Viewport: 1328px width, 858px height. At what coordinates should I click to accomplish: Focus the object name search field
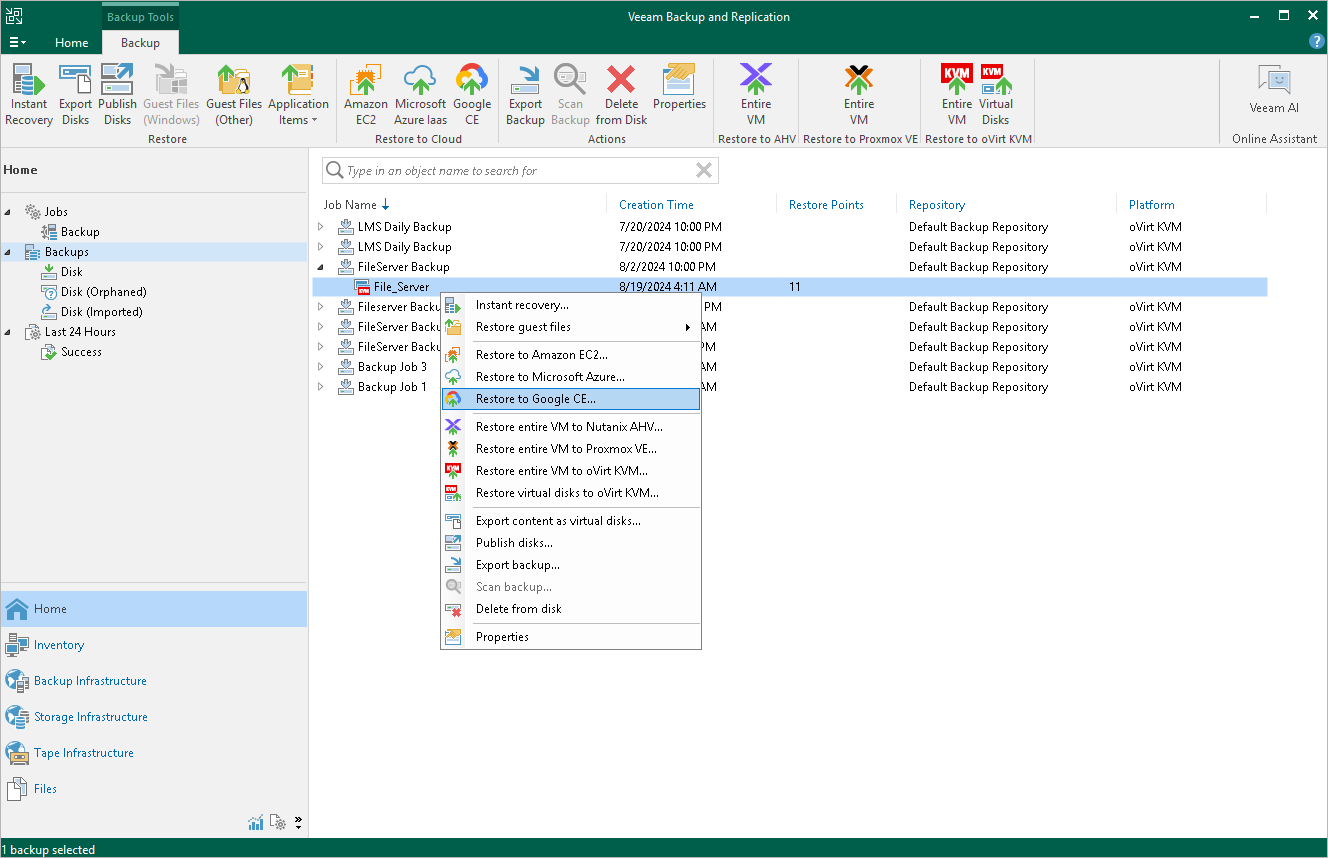tap(518, 171)
